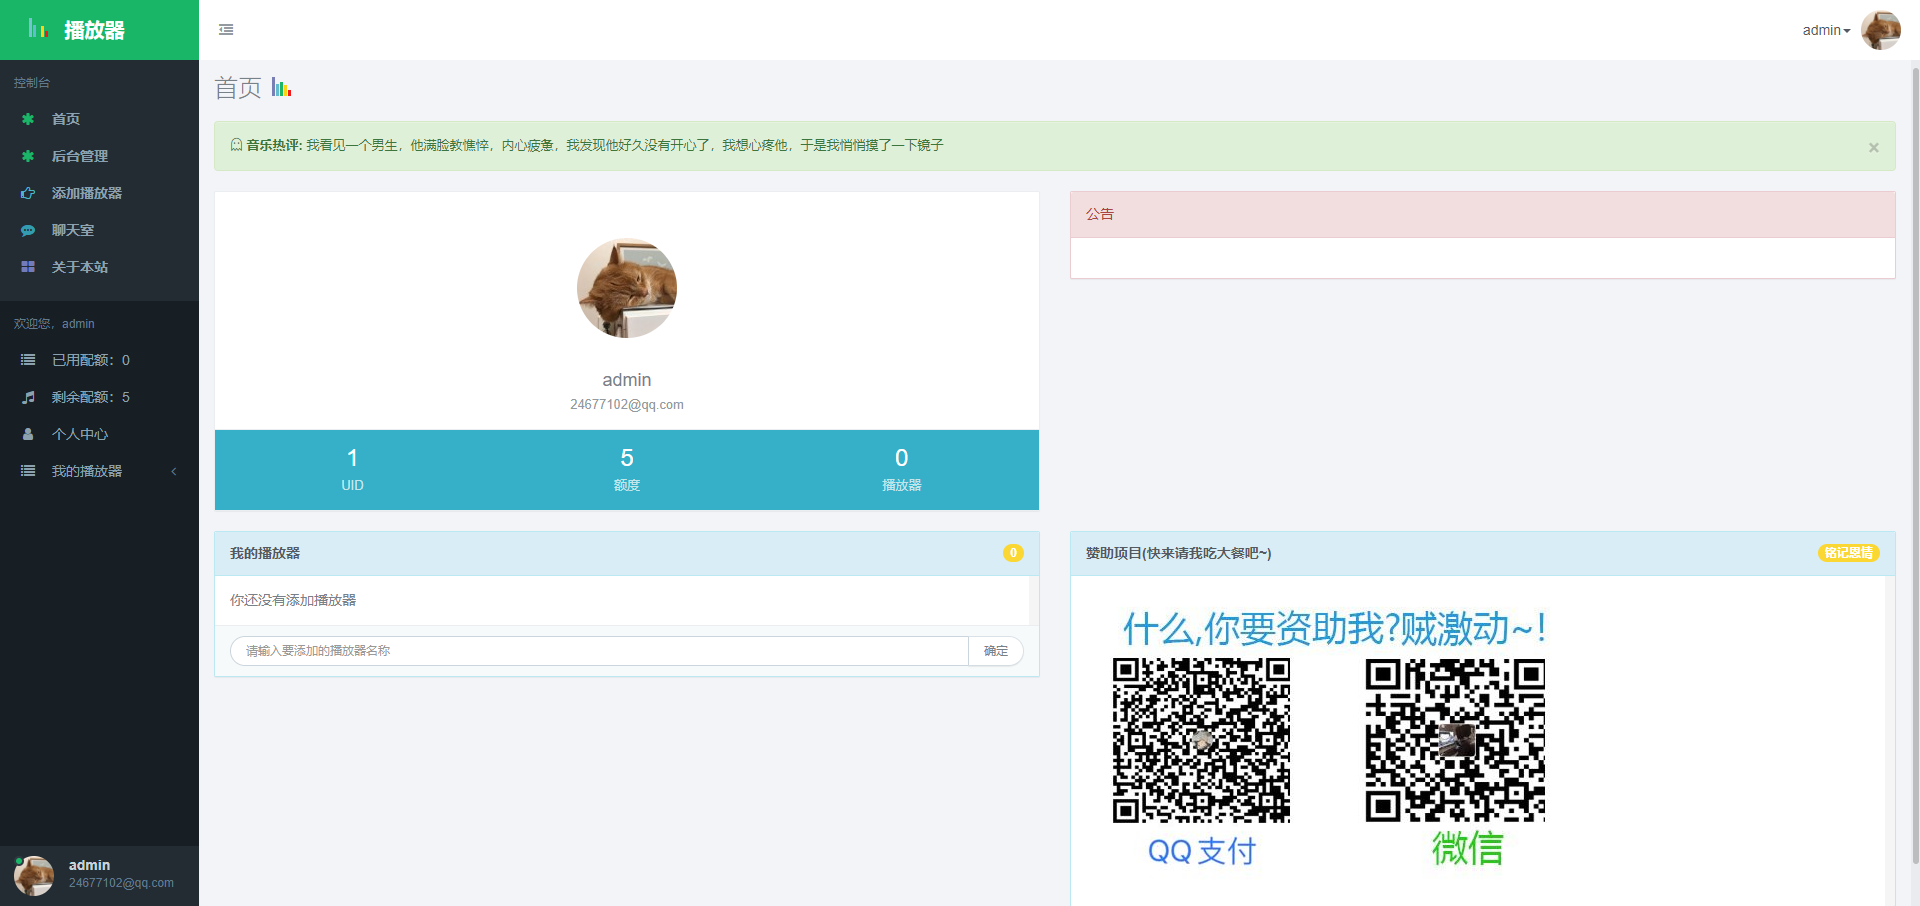This screenshot has width=1920, height=906.
Task: Expand the 我的播放器 sidebar submenu
Action: 99,471
